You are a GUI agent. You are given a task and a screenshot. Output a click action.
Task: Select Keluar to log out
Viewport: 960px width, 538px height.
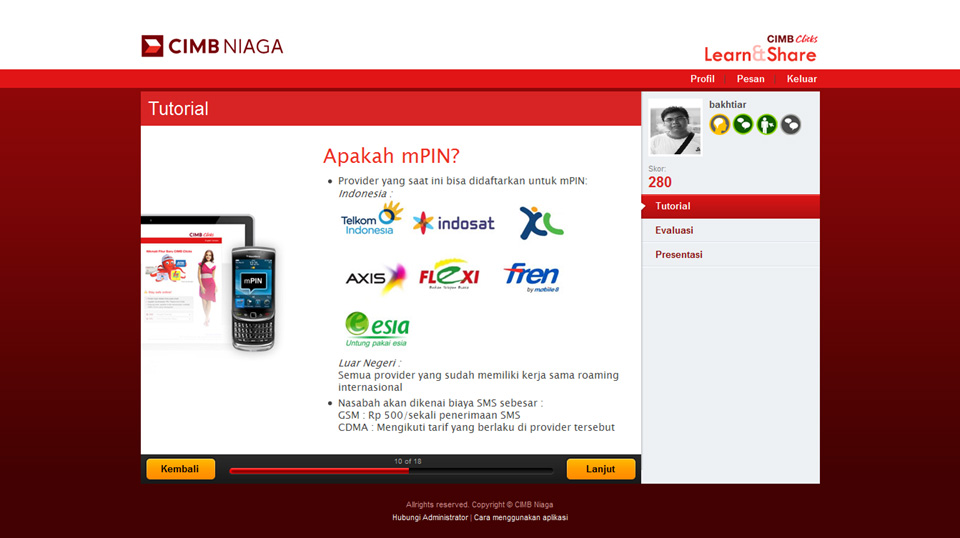801,79
